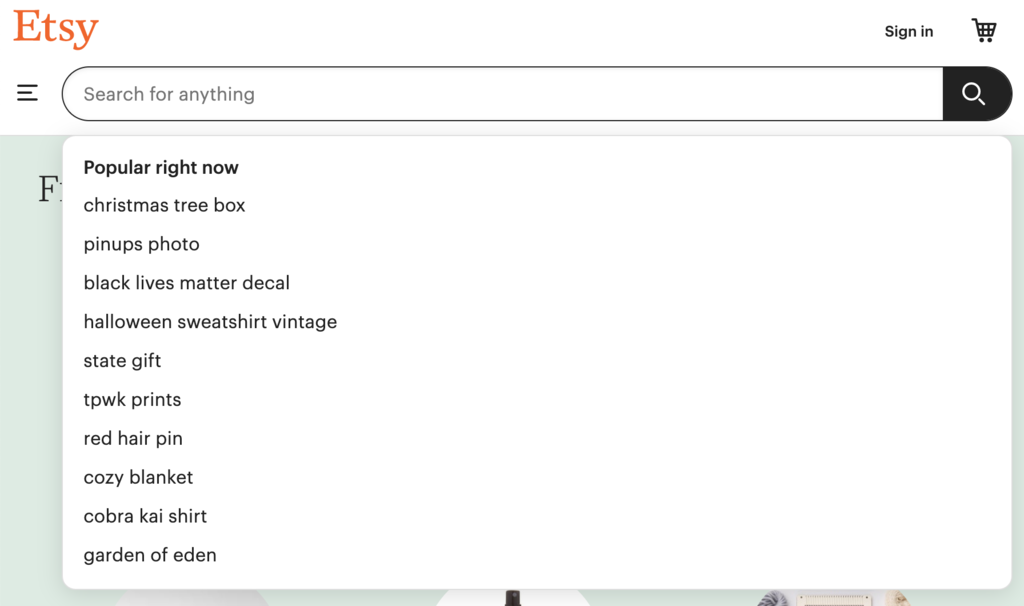Click the product image peeking below the dropdown
Viewport: 1024px width, 606px height.
(x=511, y=598)
